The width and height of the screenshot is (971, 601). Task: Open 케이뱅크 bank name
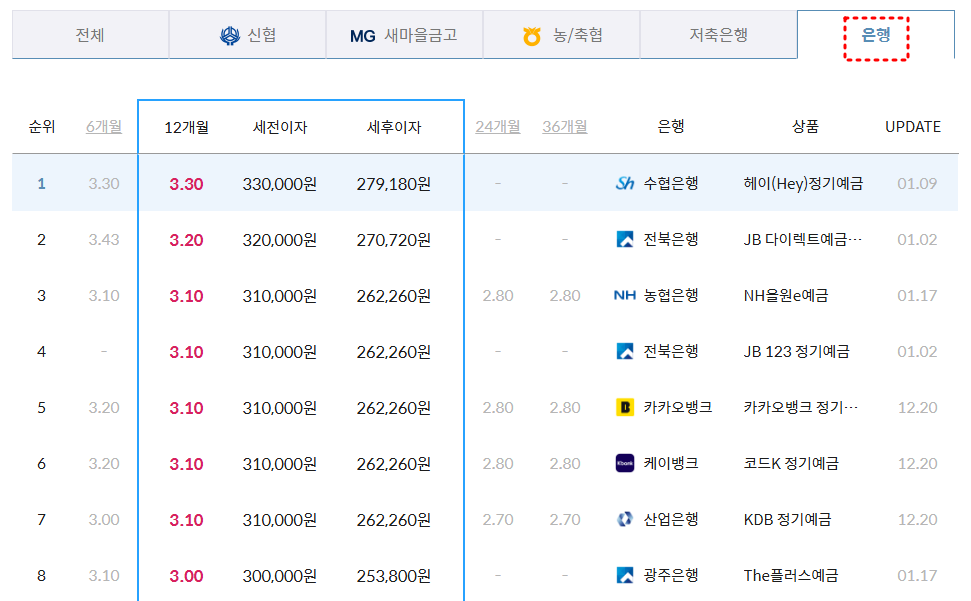(x=671, y=463)
